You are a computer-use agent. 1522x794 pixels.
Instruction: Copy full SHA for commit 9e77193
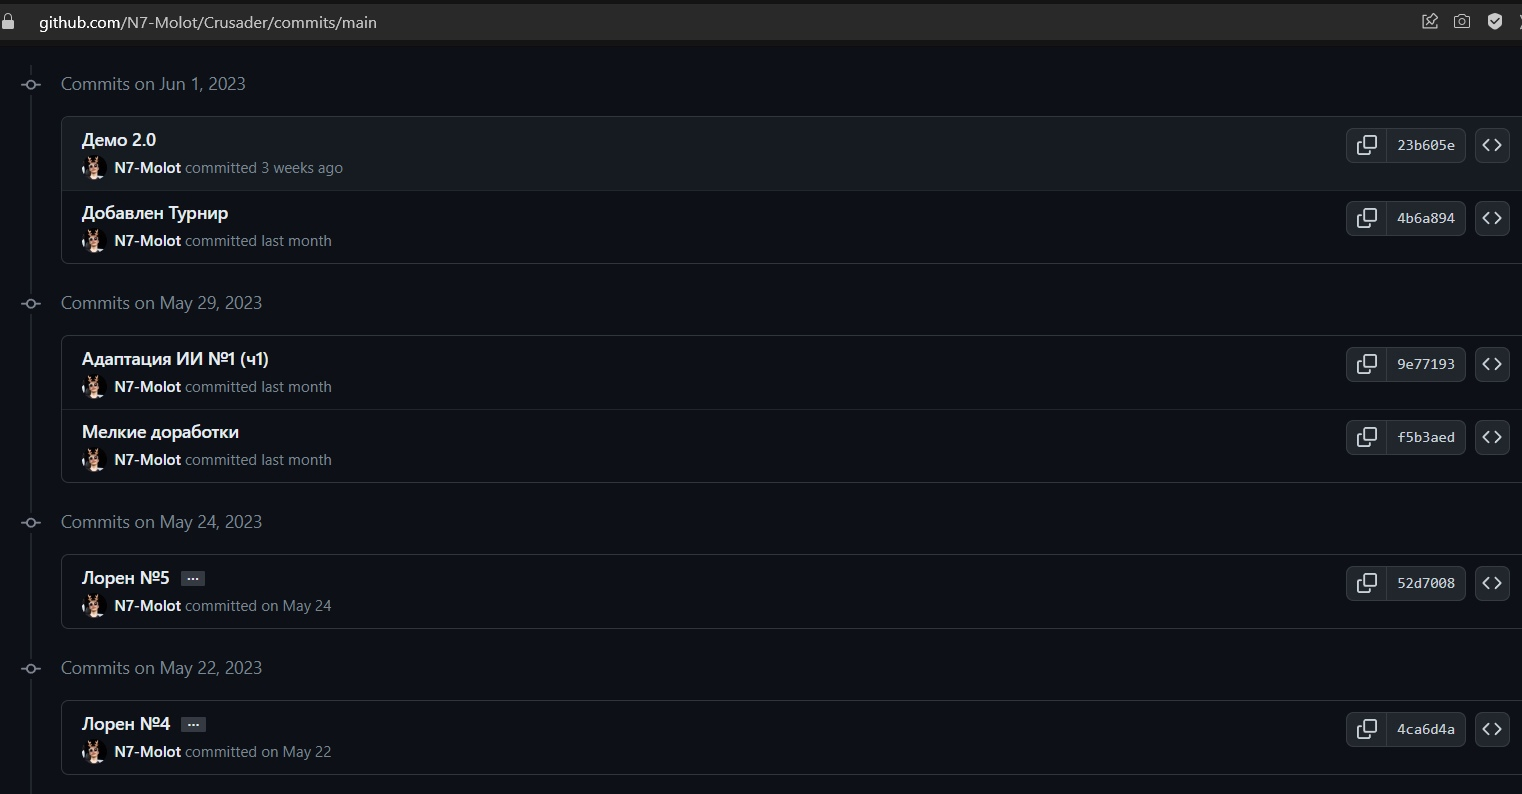pyautogui.click(x=1366, y=364)
